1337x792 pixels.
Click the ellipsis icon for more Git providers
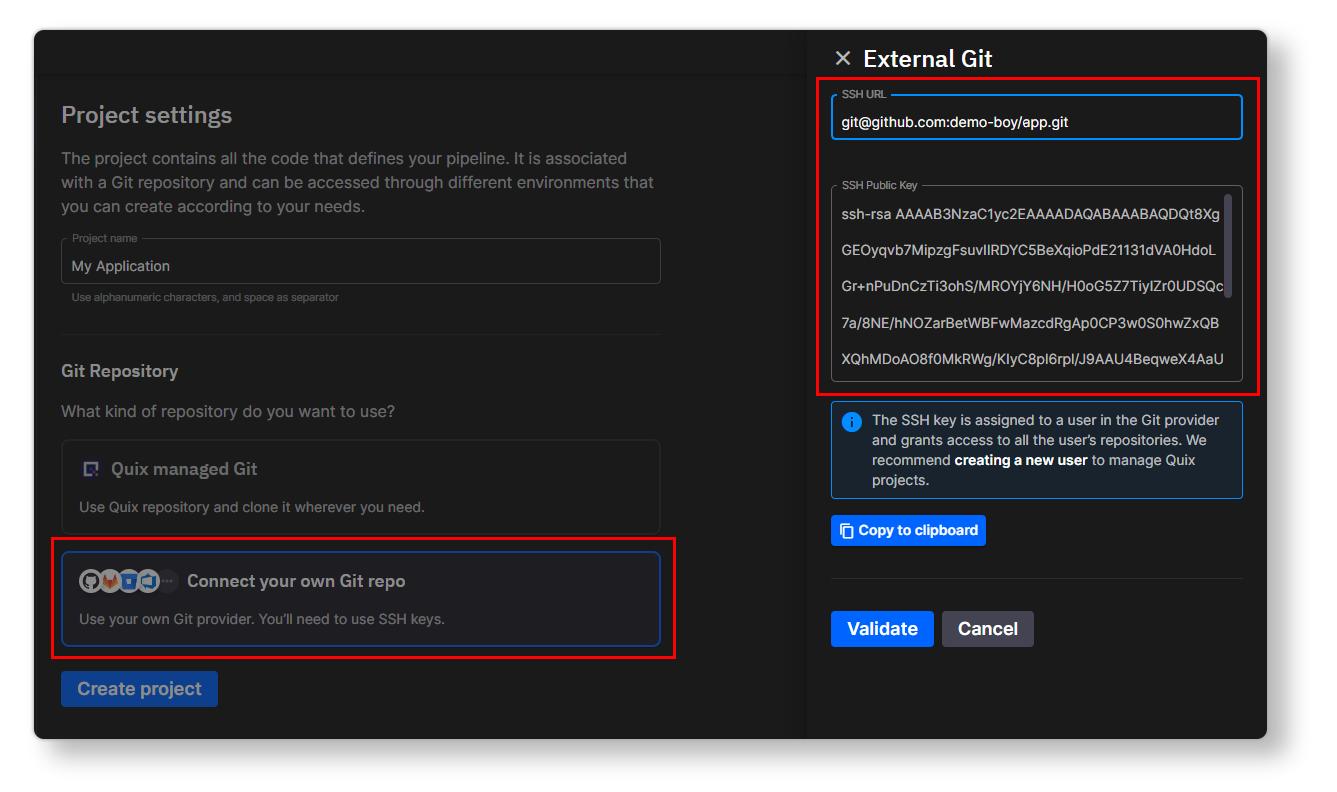point(166,581)
